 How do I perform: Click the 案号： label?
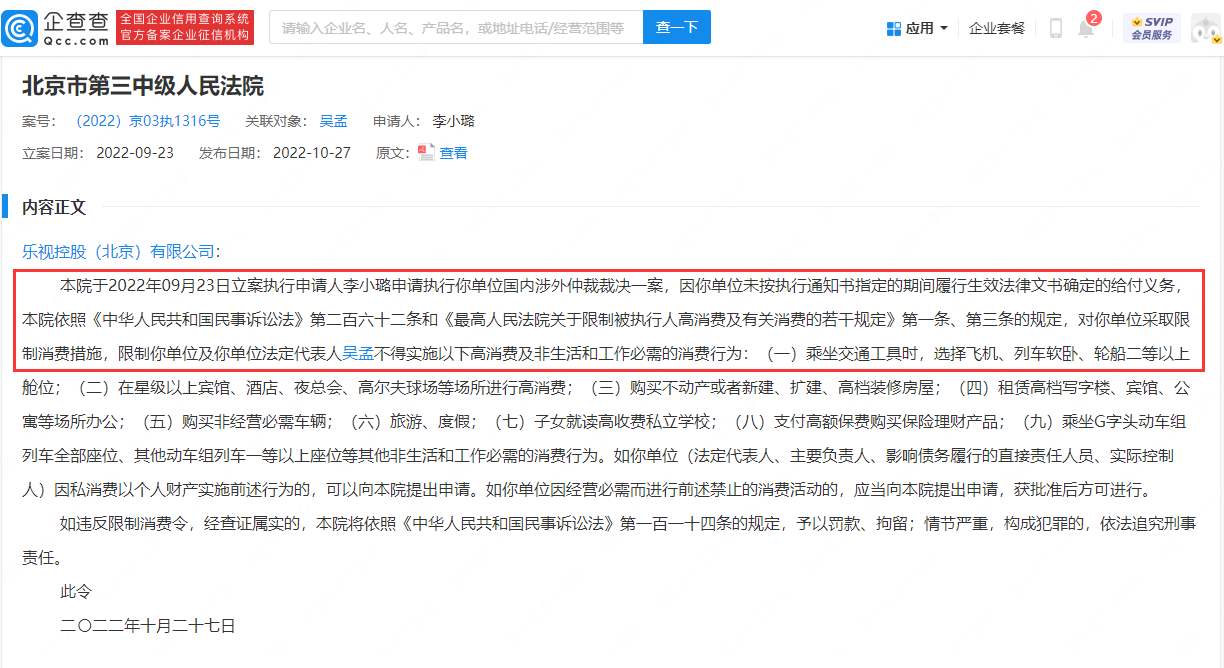click(x=40, y=121)
